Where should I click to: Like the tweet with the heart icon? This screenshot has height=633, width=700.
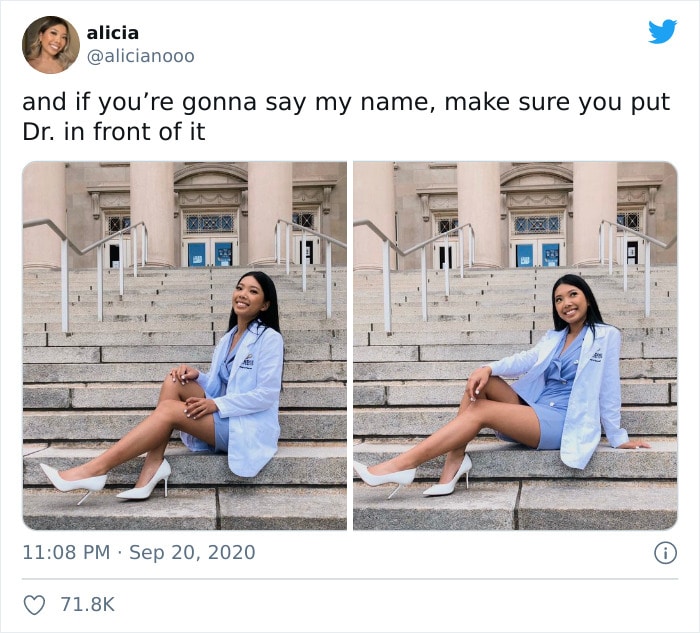[34, 605]
